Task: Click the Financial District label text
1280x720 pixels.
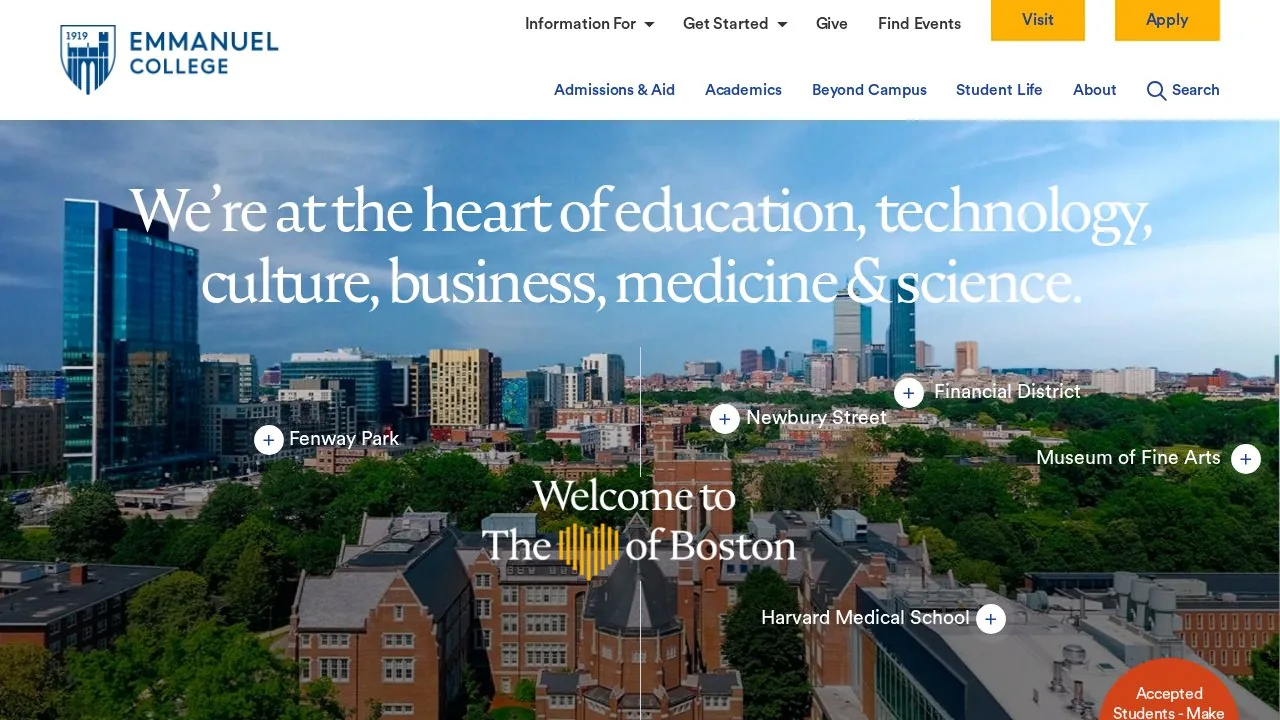Action: point(1007,392)
